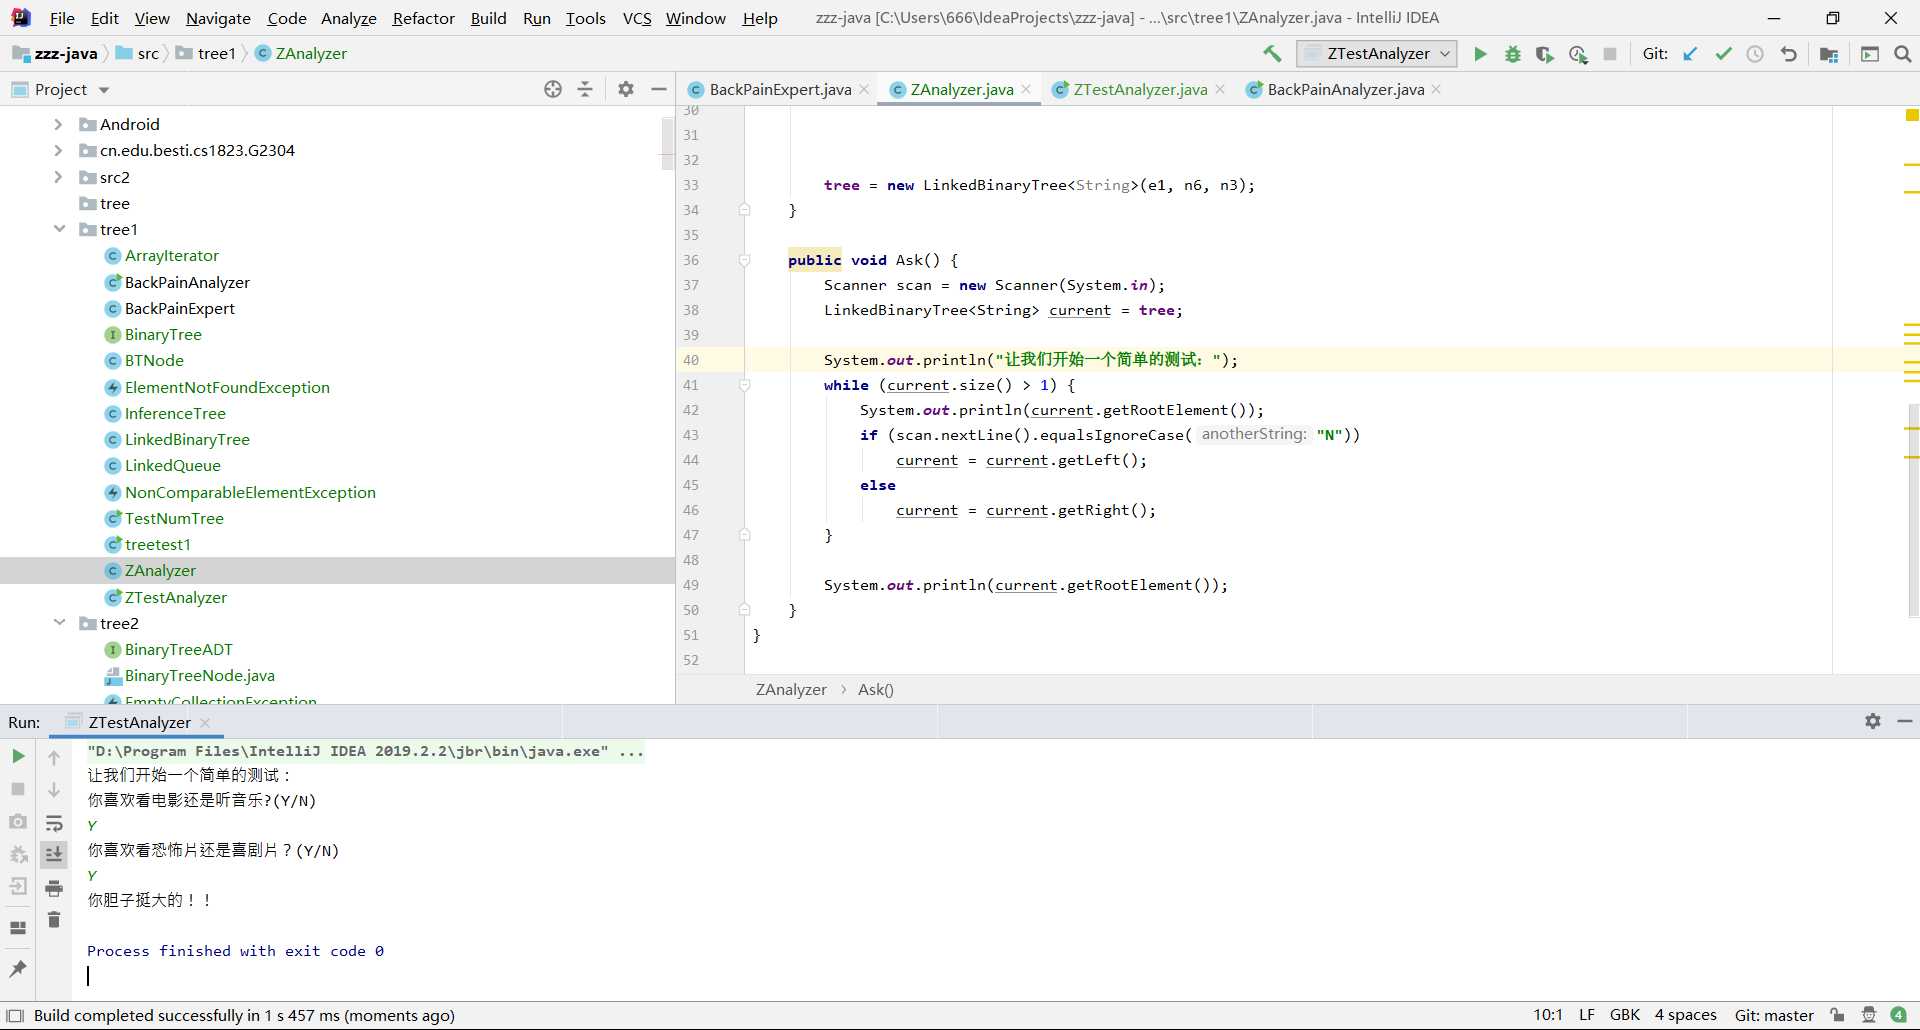Select BackPainExpert in project tree
Viewport: 1920px width, 1030px height.
click(x=180, y=308)
